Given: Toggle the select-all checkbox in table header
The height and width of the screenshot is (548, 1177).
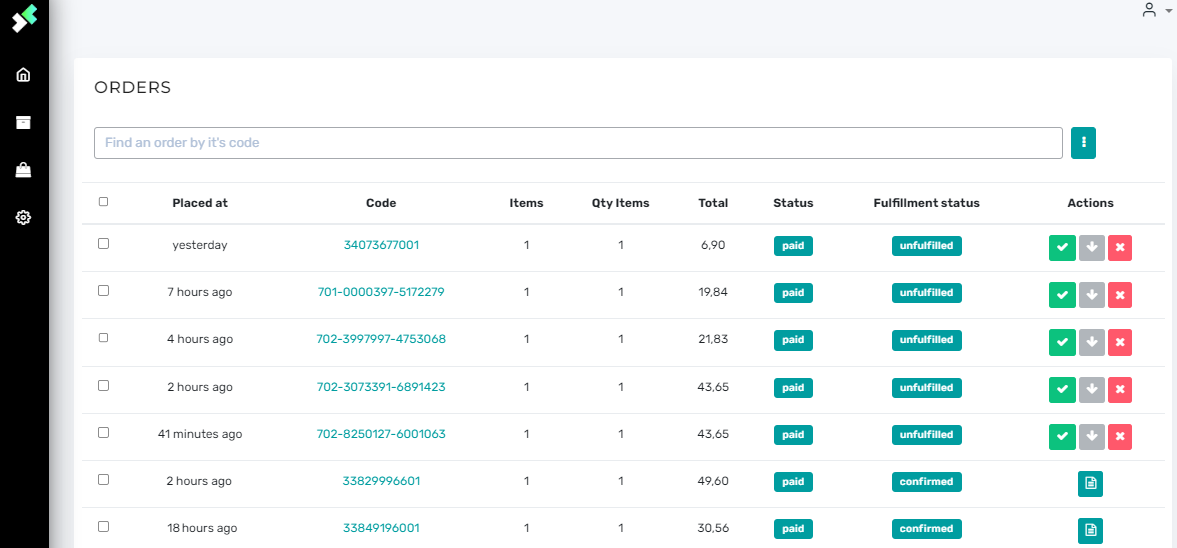Looking at the screenshot, I should point(104,202).
